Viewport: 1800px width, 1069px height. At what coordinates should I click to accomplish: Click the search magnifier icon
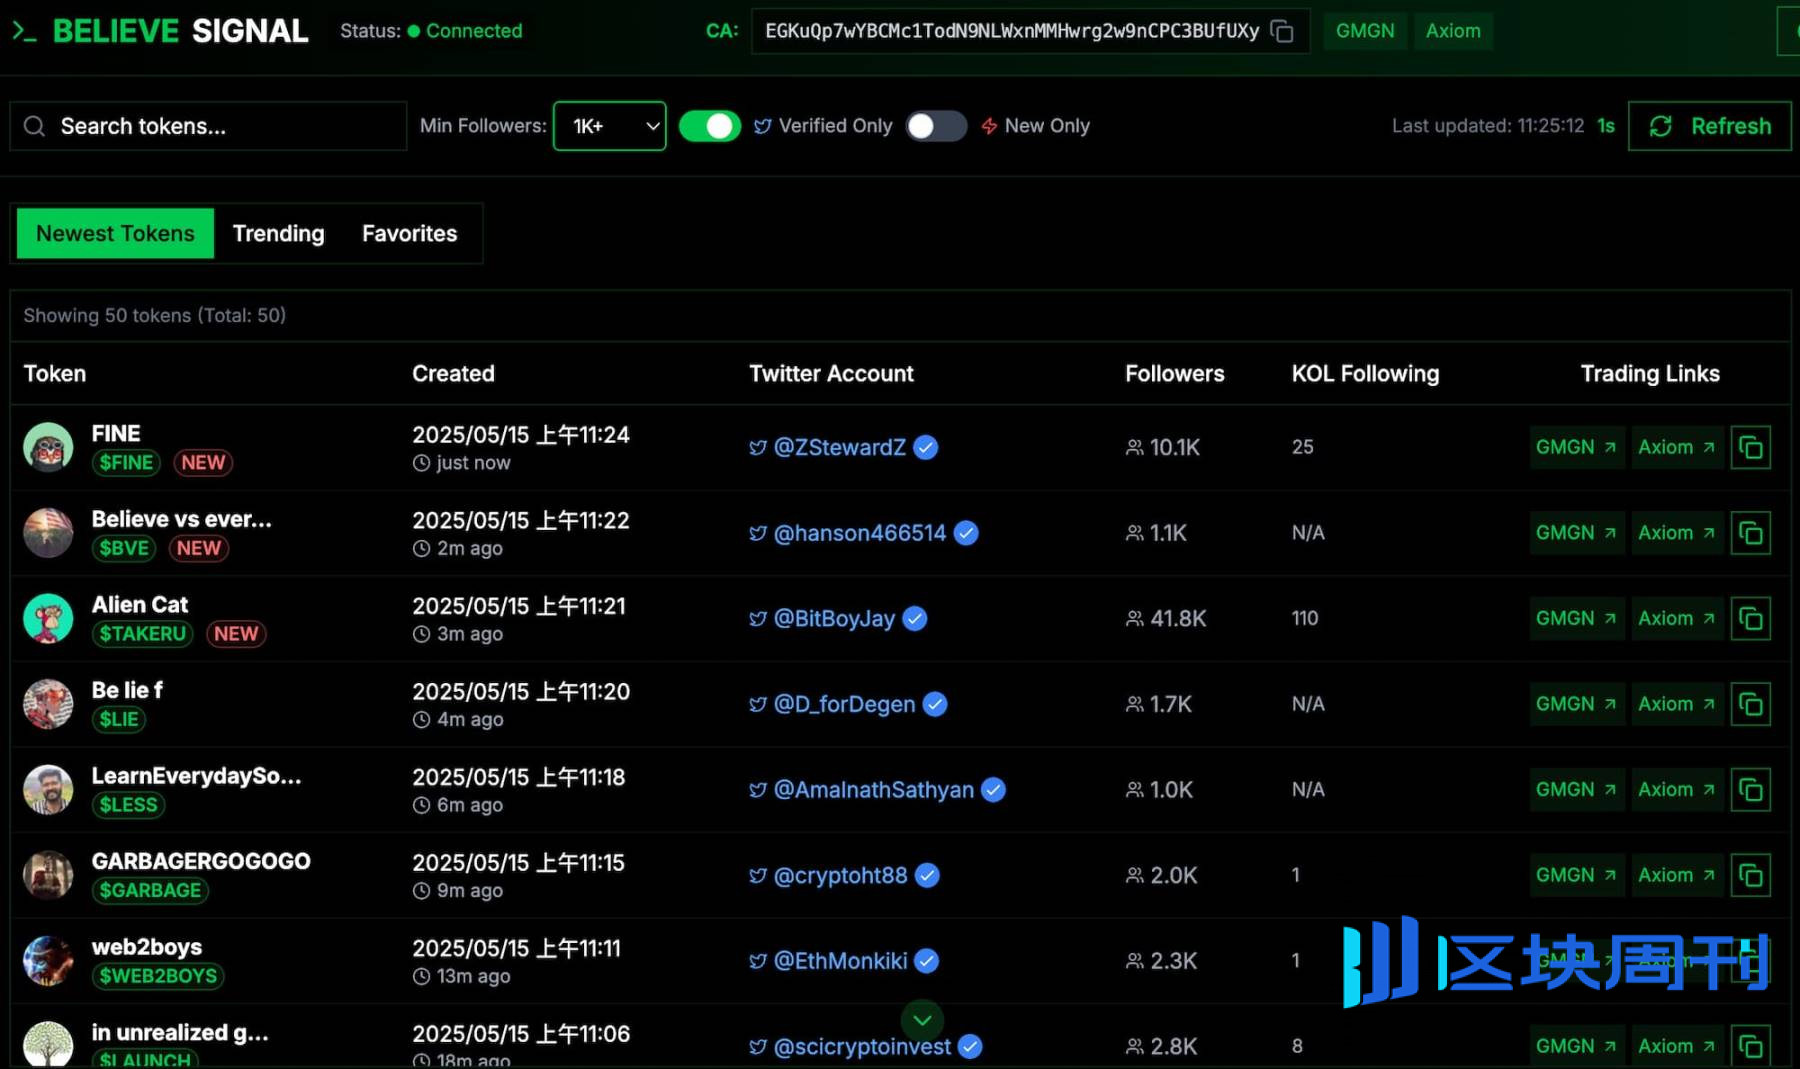[34, 126]
